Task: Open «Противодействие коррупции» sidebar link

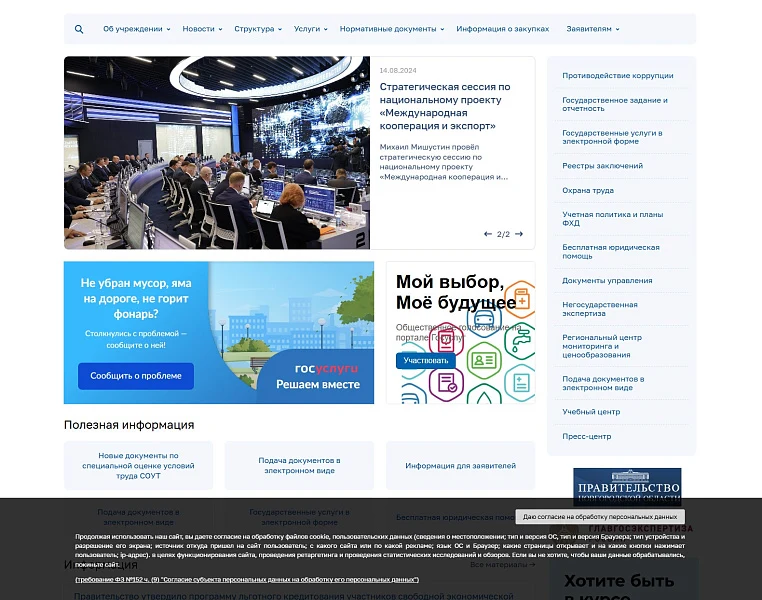Action: 618,76
